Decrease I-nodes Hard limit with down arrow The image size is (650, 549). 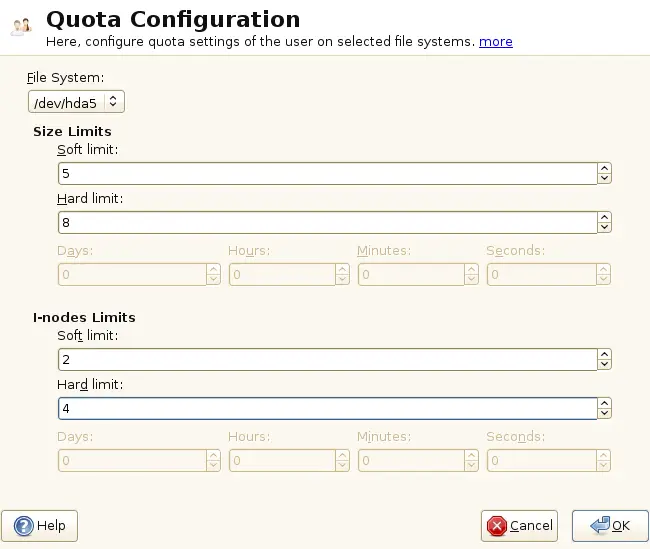click(604, 413)
